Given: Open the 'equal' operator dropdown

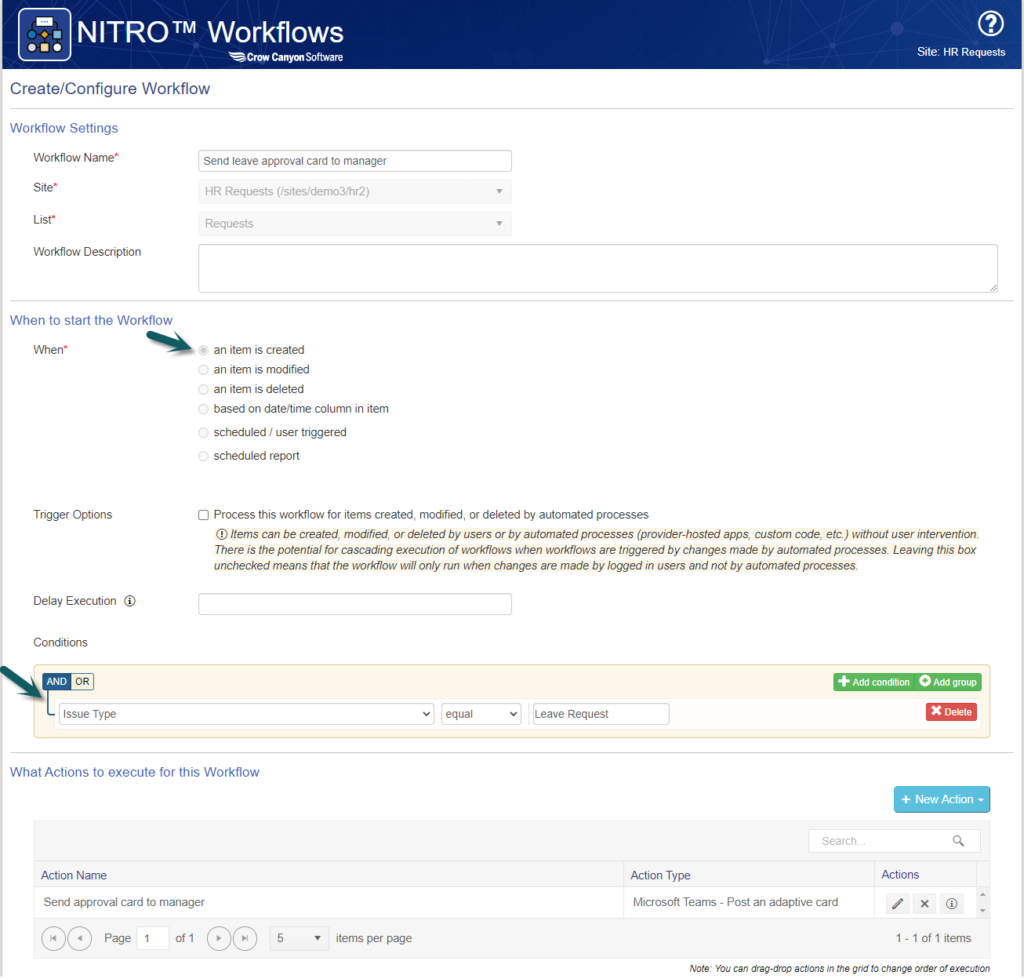Looking at the screenshot, I should pos(481,714).
